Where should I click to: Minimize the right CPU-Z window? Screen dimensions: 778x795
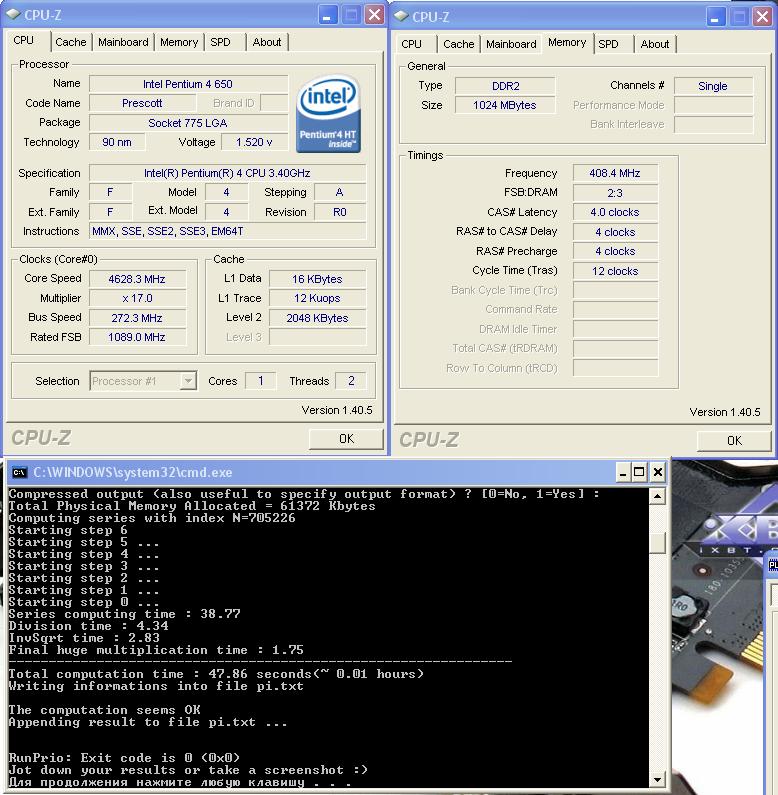click(715, 17)
